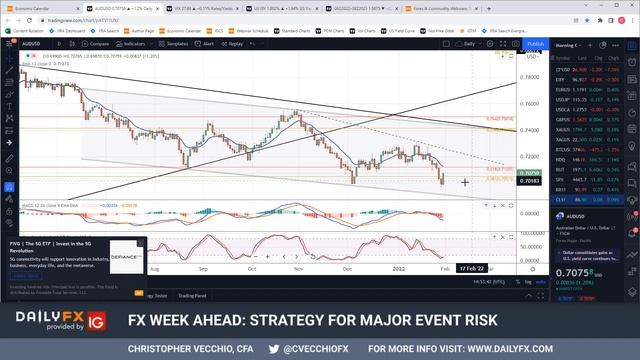The width and height of the screenshot is (640, 360).
Task: Open indicator Templates
Action: point(173,44)
